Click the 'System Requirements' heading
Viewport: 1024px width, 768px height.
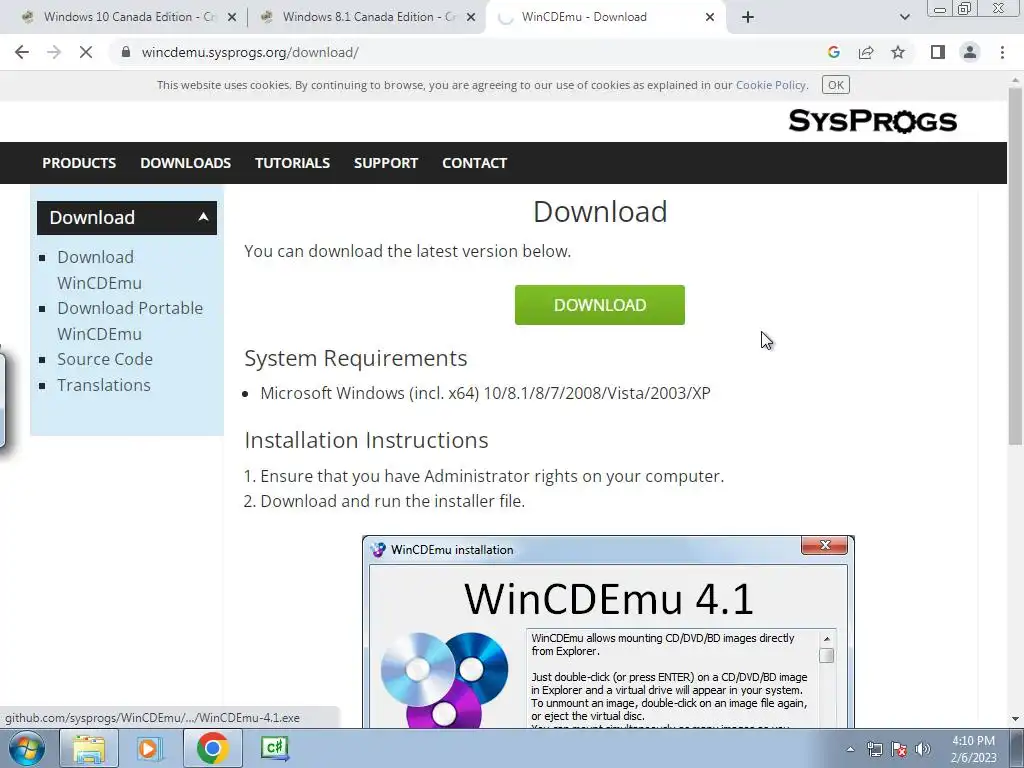356,359
